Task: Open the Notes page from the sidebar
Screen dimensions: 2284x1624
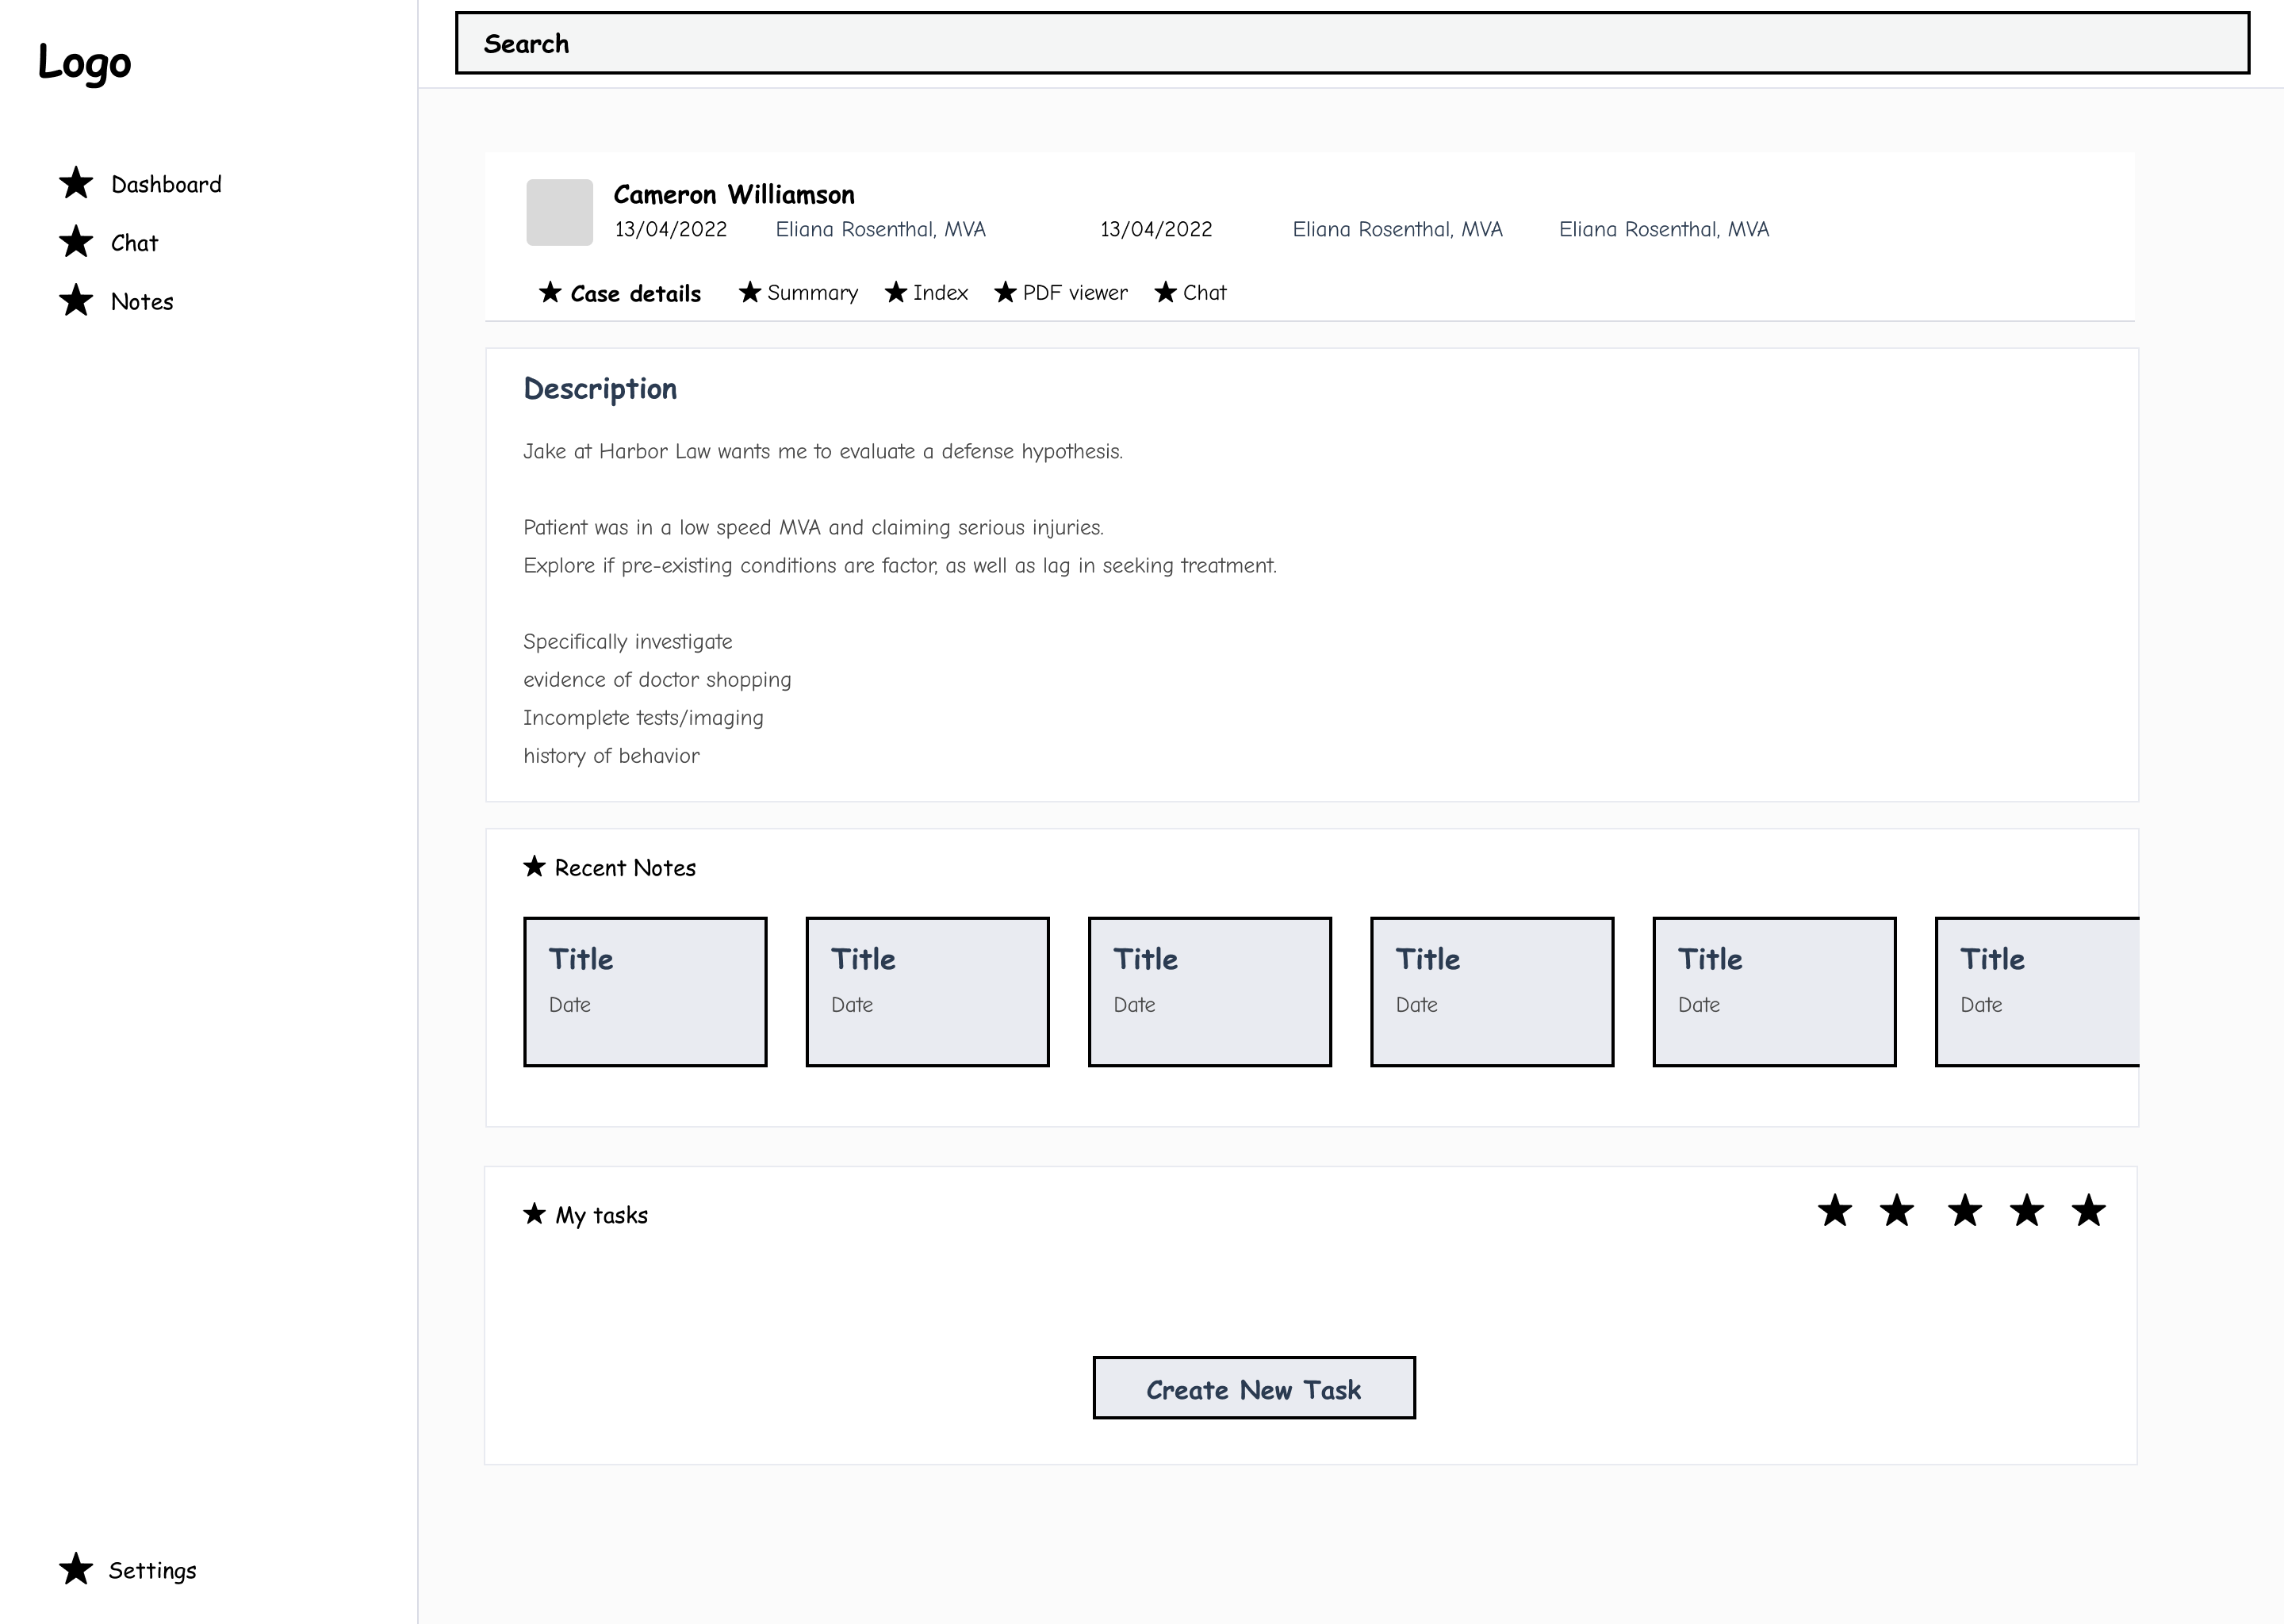Action: [142, 302]
